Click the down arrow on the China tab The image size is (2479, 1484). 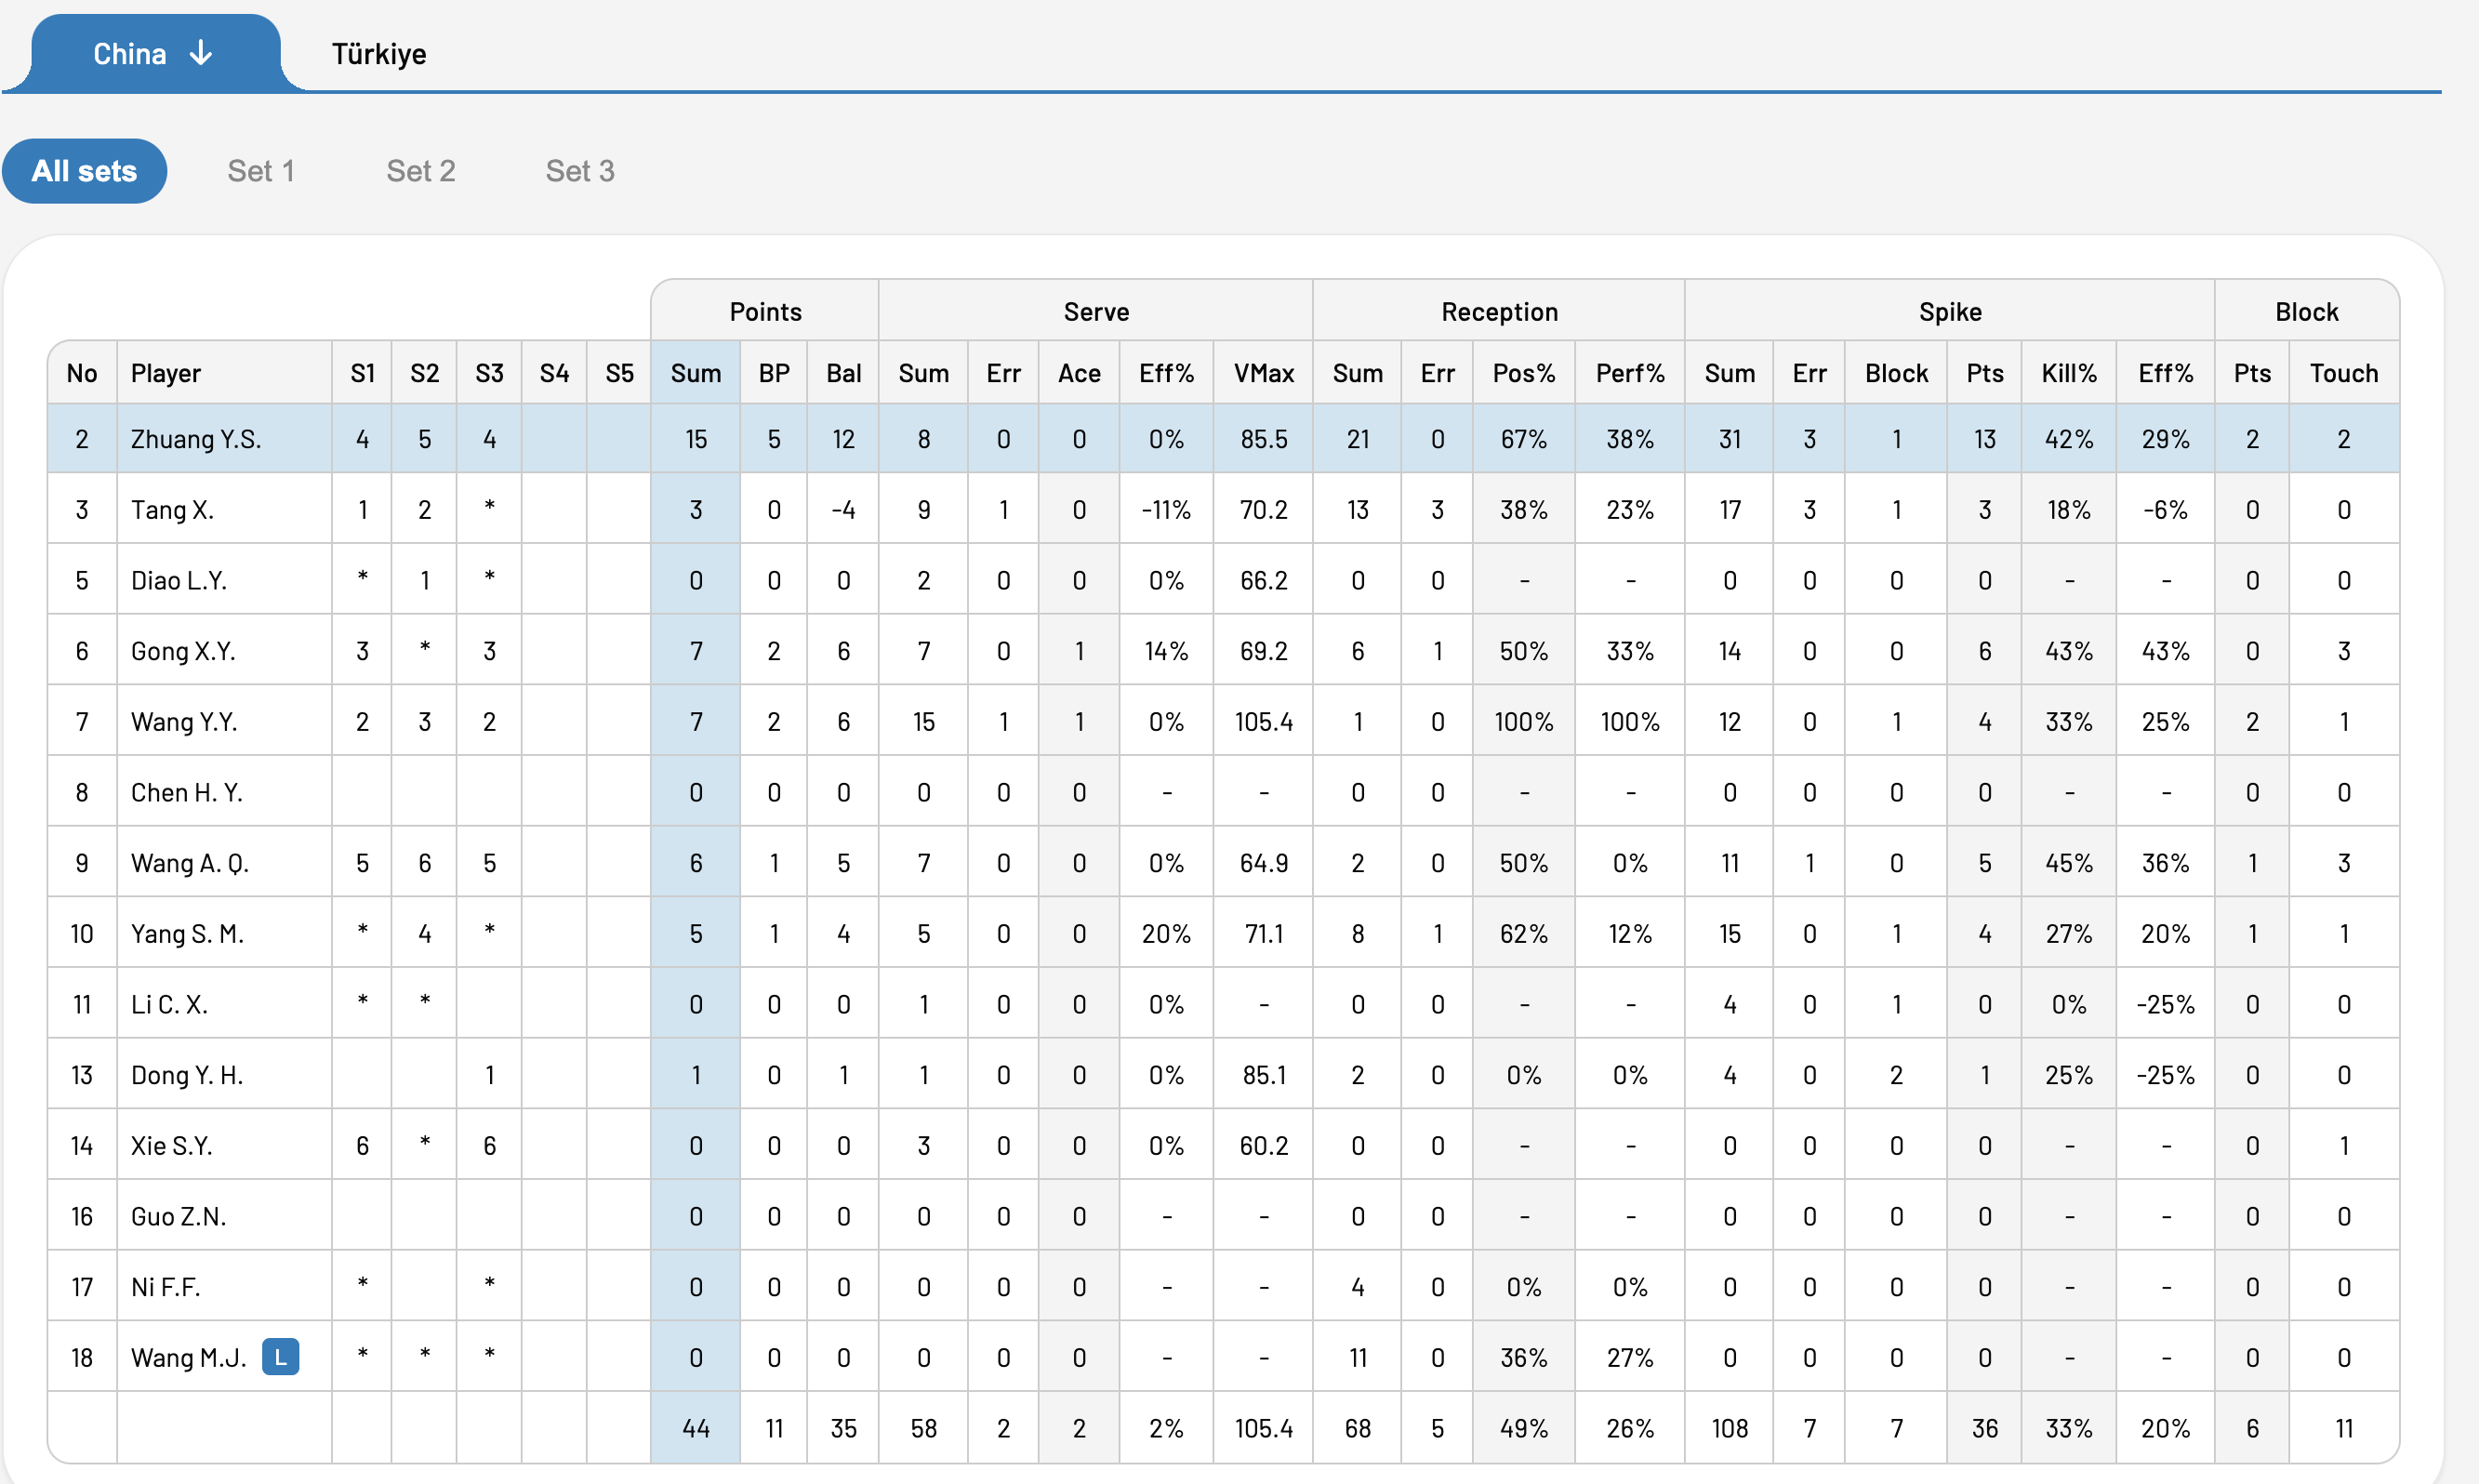pyautogui.click(x=201, y=53)
